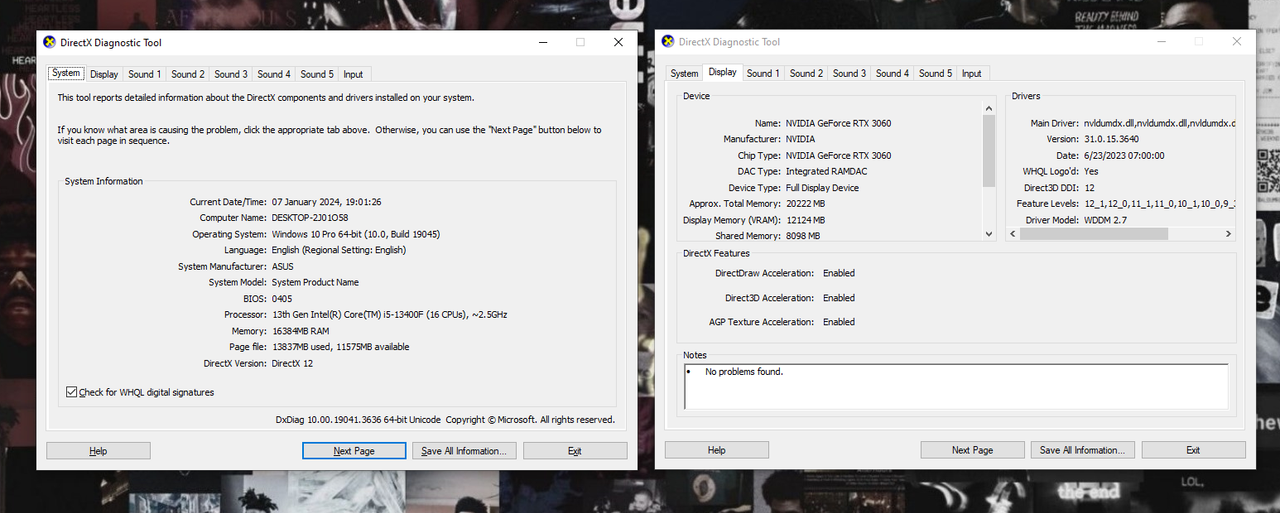Click DirectDraw Acceleration Enabled value
The width and height of the screenshot is (1280, 513).
pos(839,273)
